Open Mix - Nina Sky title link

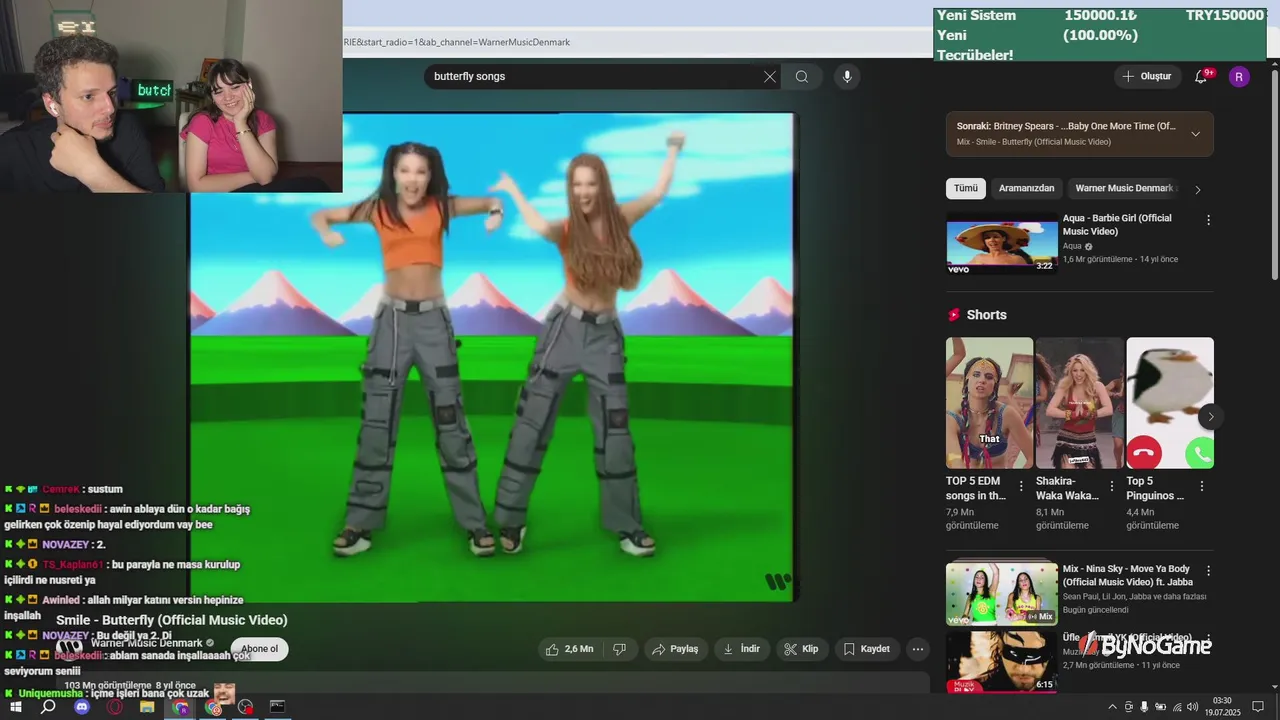tap(1126, 575)
